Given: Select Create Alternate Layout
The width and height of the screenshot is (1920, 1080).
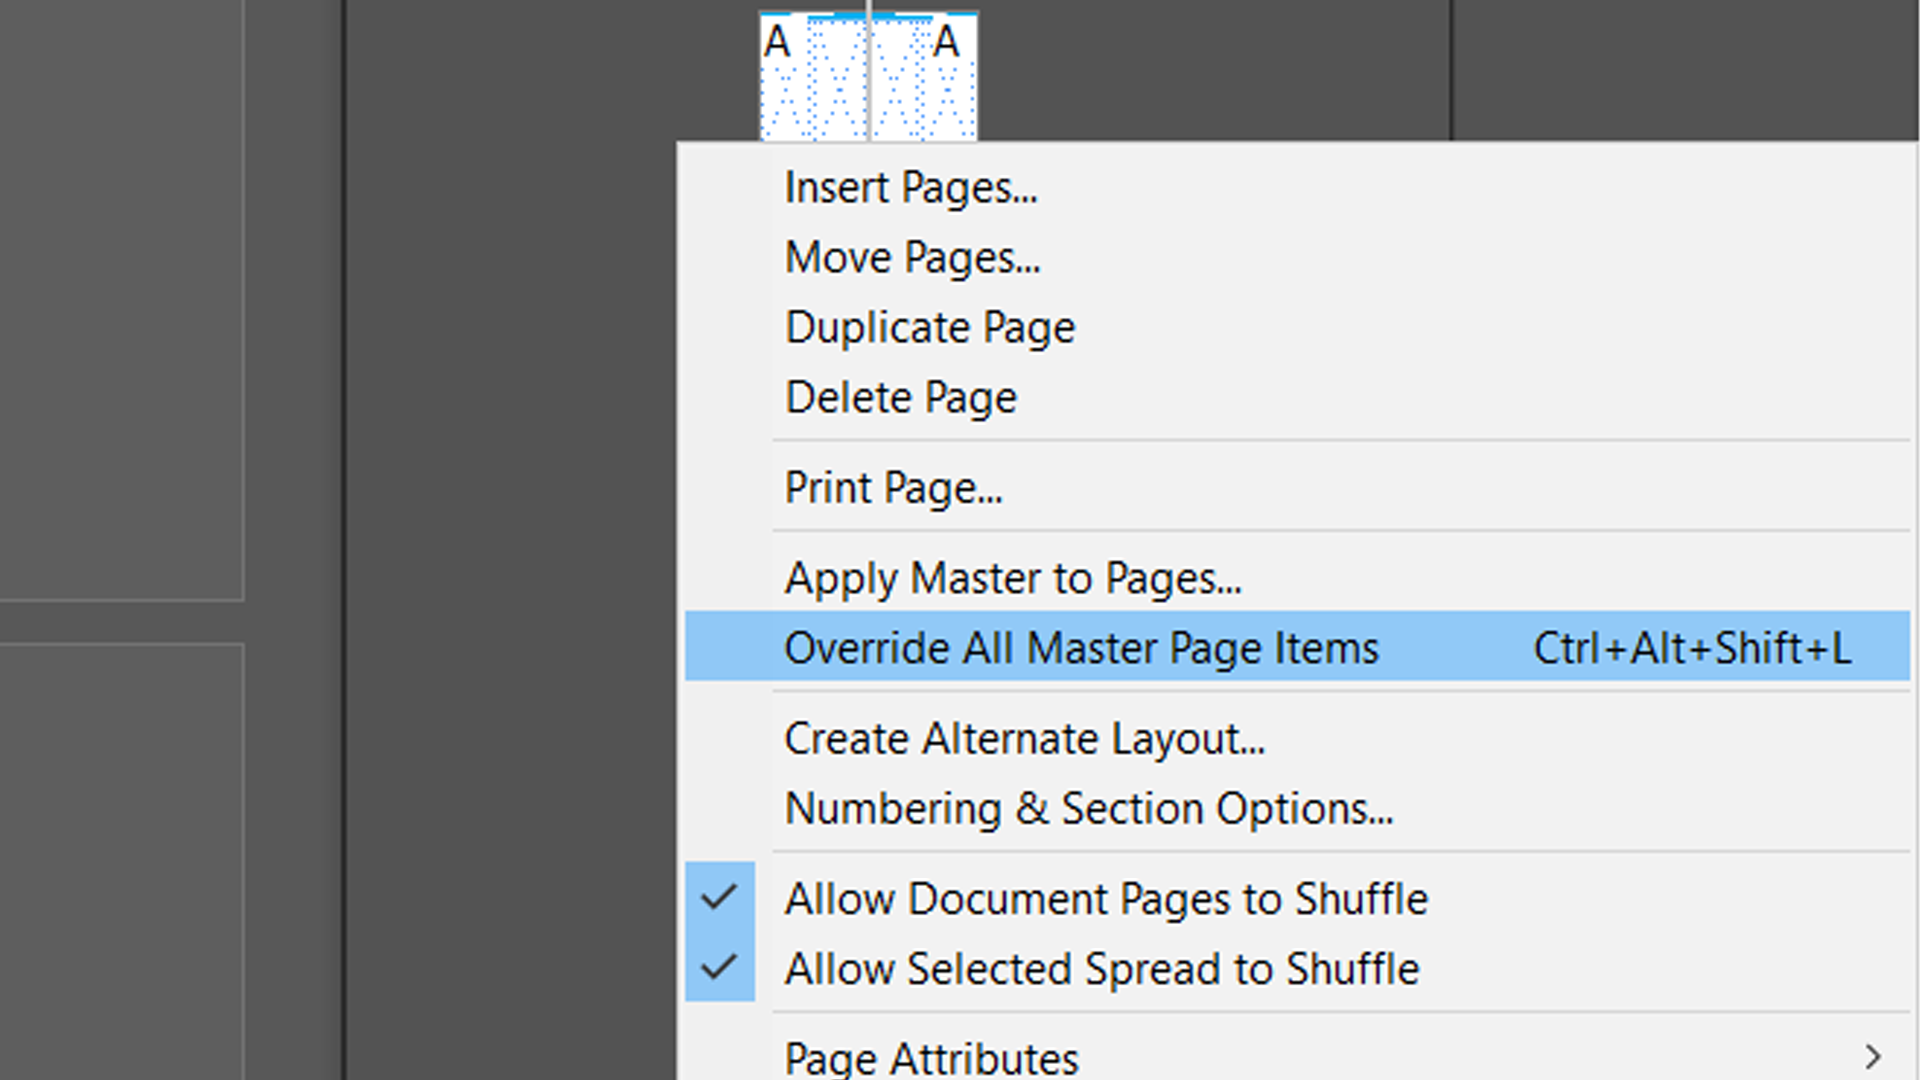Looking at the screenshot, I should 1025,739.
